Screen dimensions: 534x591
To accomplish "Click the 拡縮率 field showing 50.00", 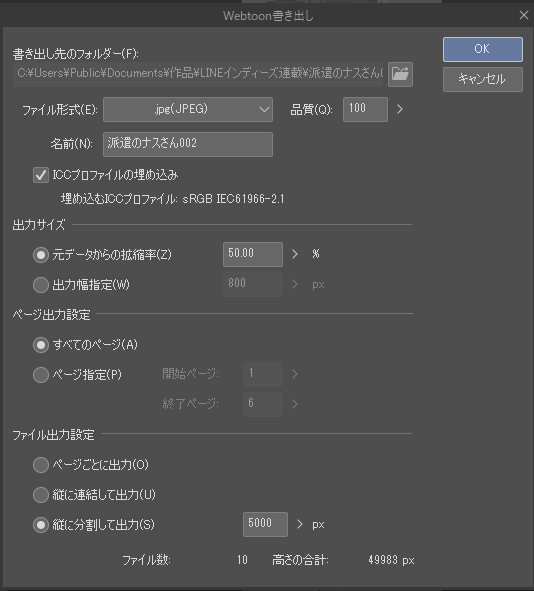I will [x=253, y=254].
